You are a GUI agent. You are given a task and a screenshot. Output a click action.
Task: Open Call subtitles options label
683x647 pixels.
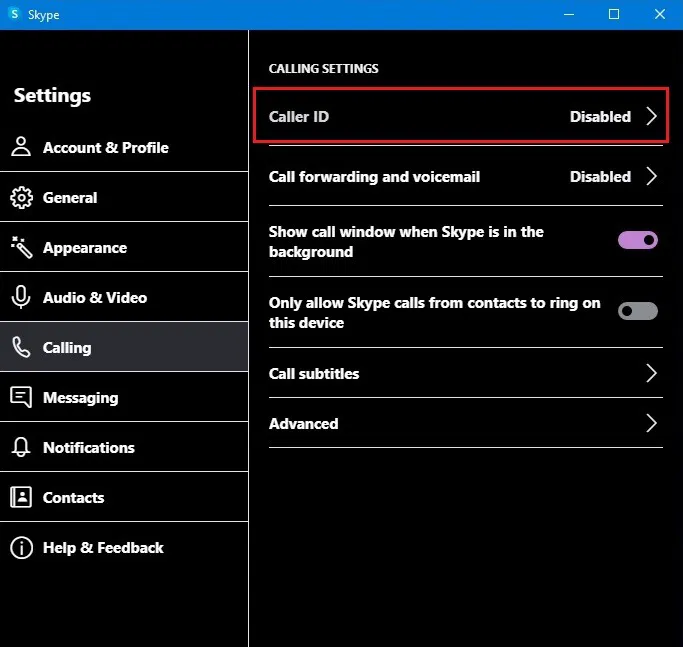pyautogui.click(x=314, y=374)
